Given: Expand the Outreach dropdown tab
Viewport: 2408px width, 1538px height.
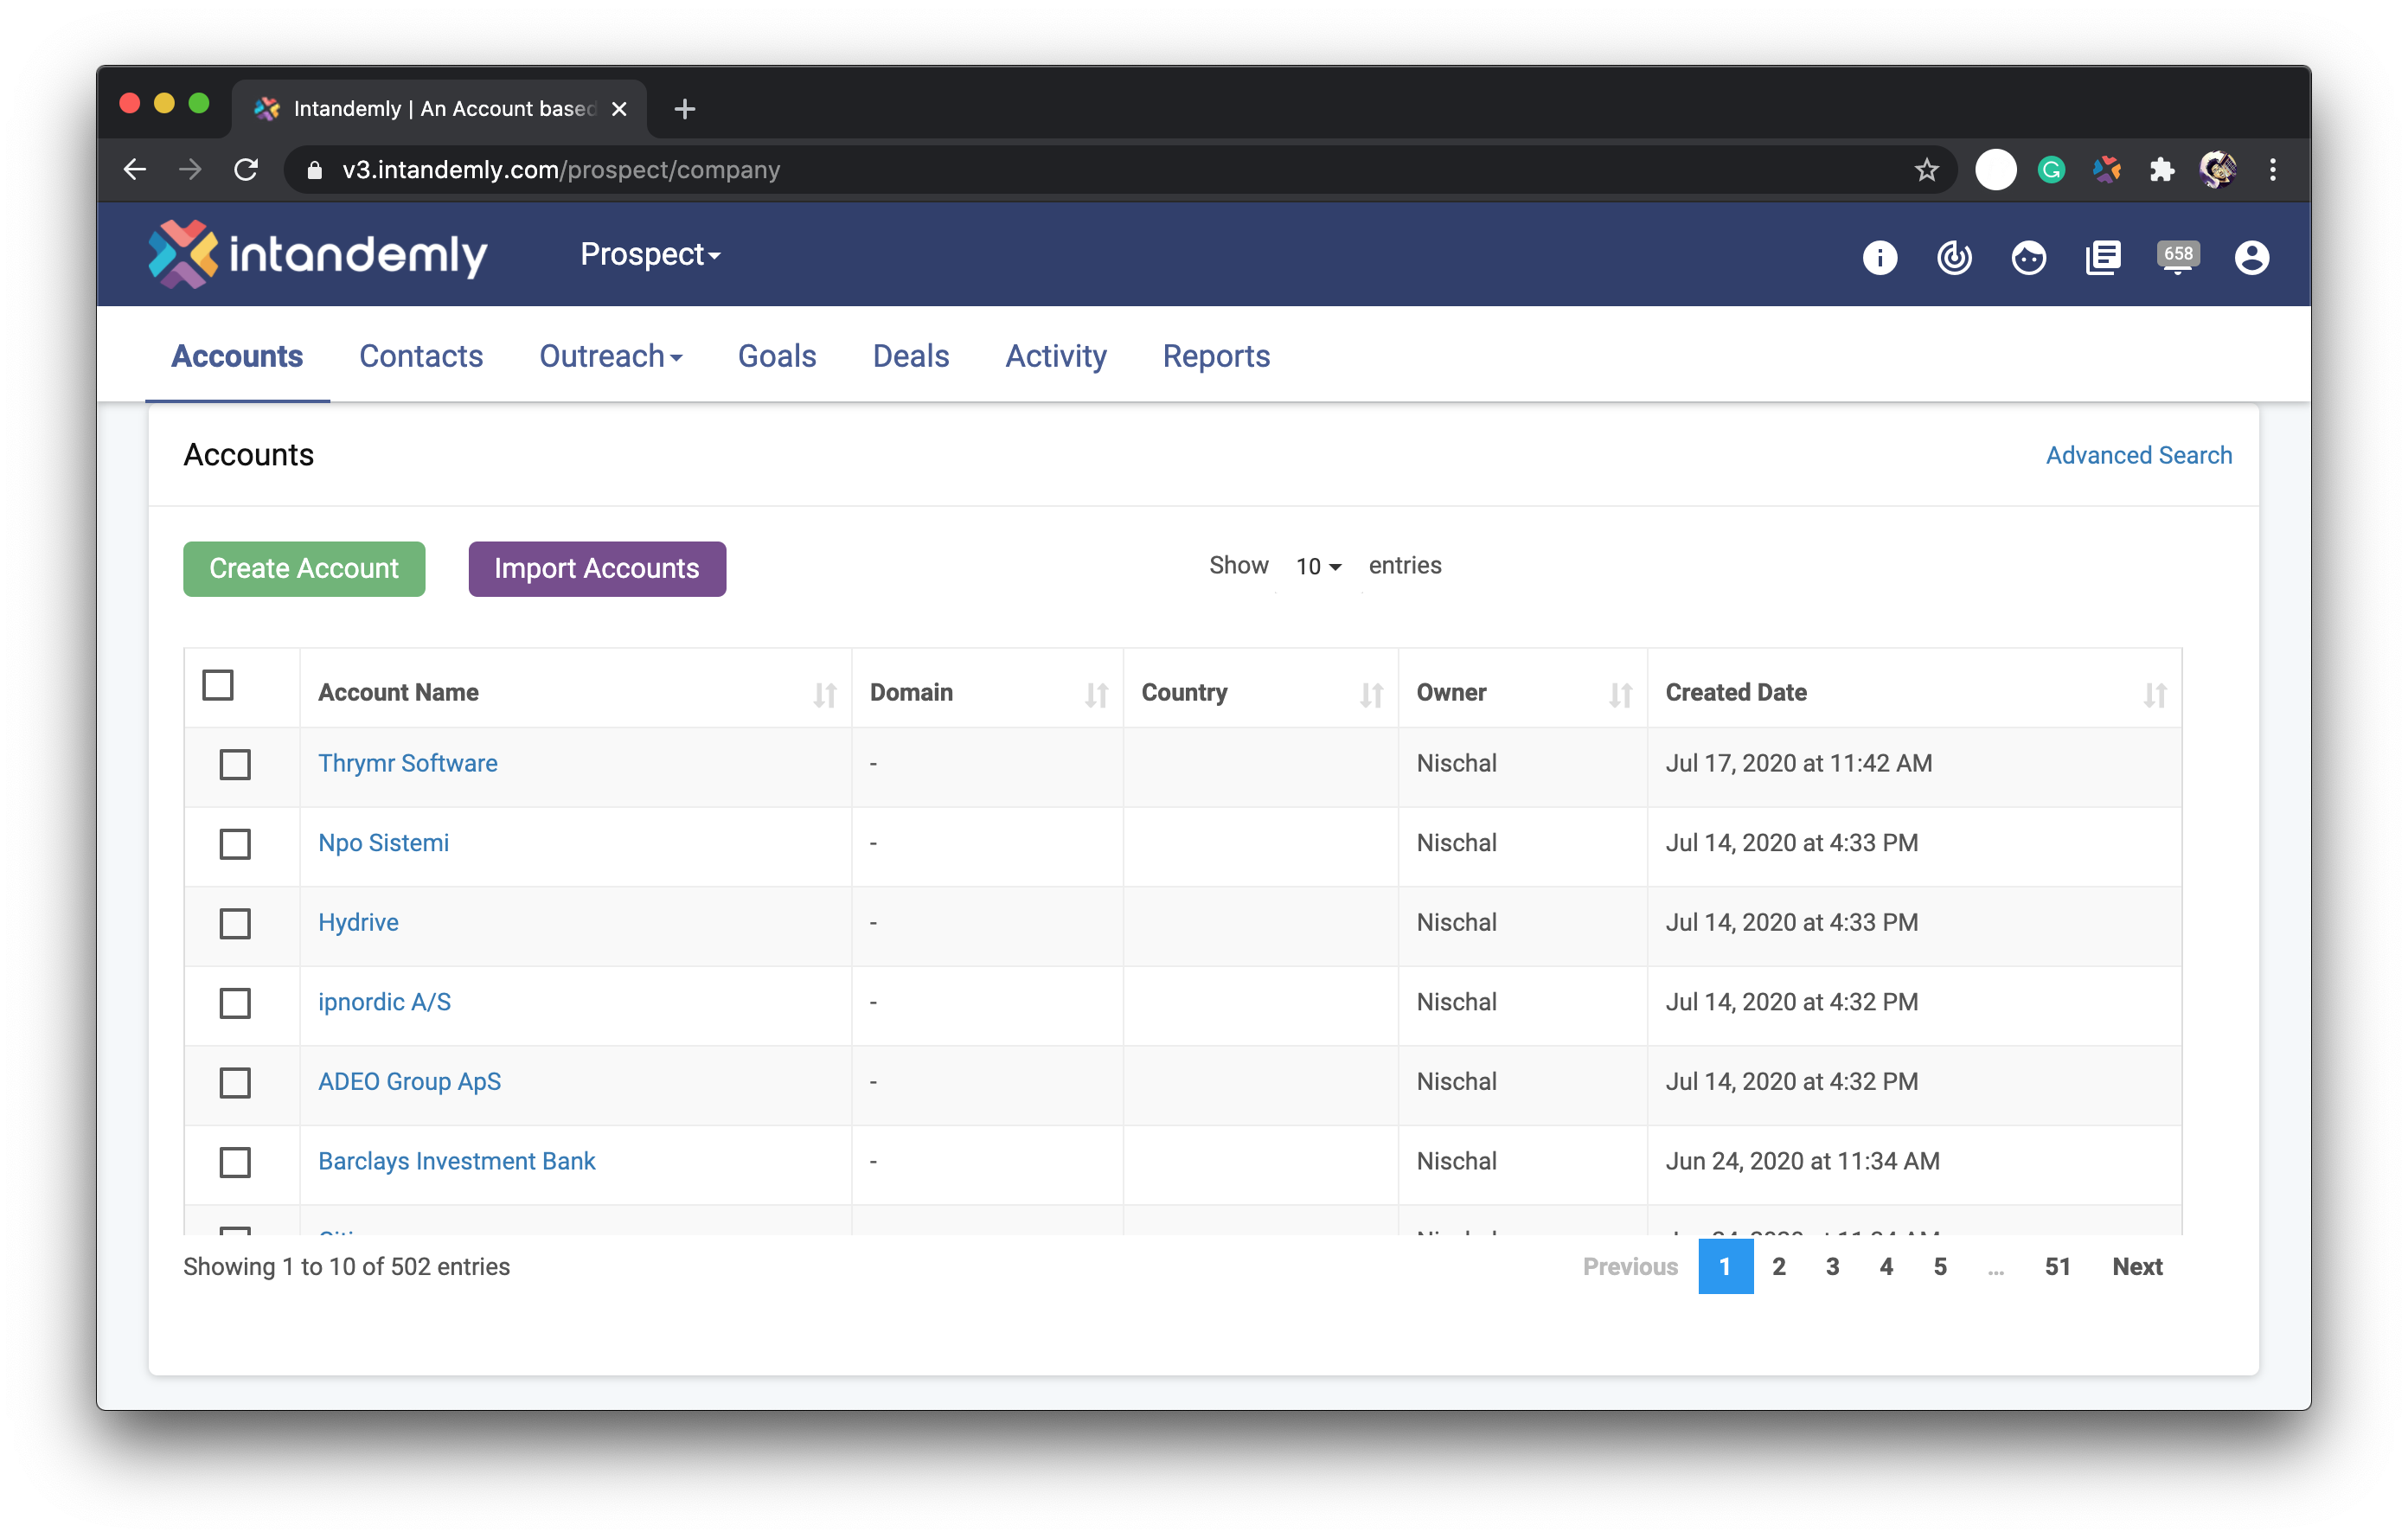Looking at the screenshot, I should [610, 356].
